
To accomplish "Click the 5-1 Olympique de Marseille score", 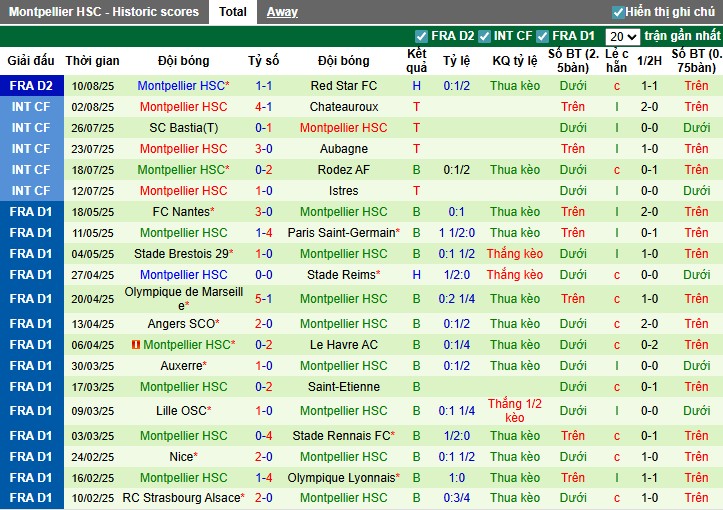I will point(263,298).
